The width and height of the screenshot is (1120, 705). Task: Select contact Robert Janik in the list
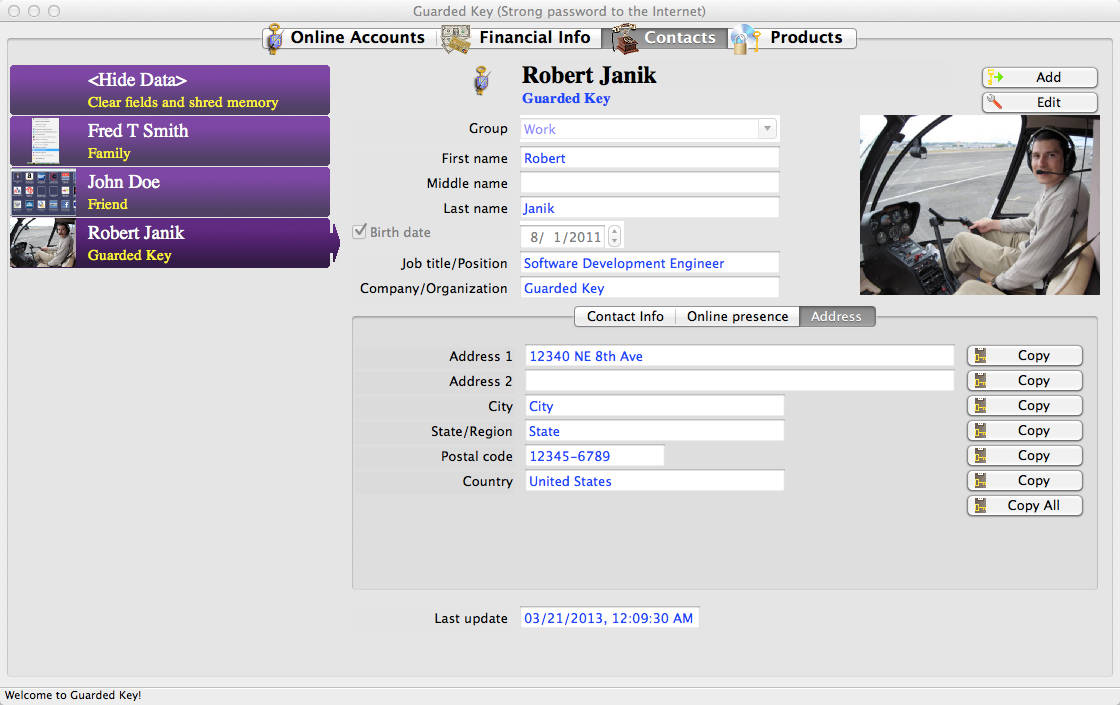point(170,244)
